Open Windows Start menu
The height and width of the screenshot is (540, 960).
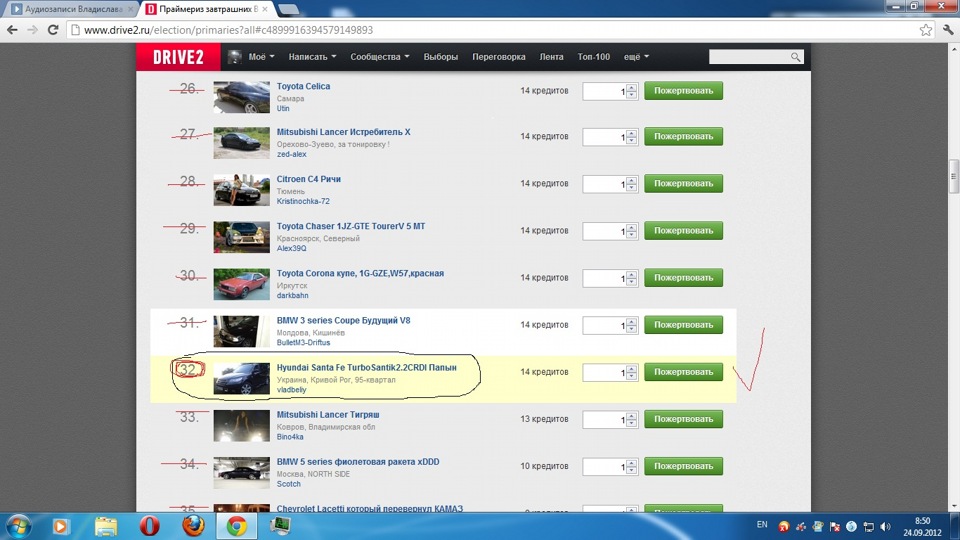(x=17, y=526)
